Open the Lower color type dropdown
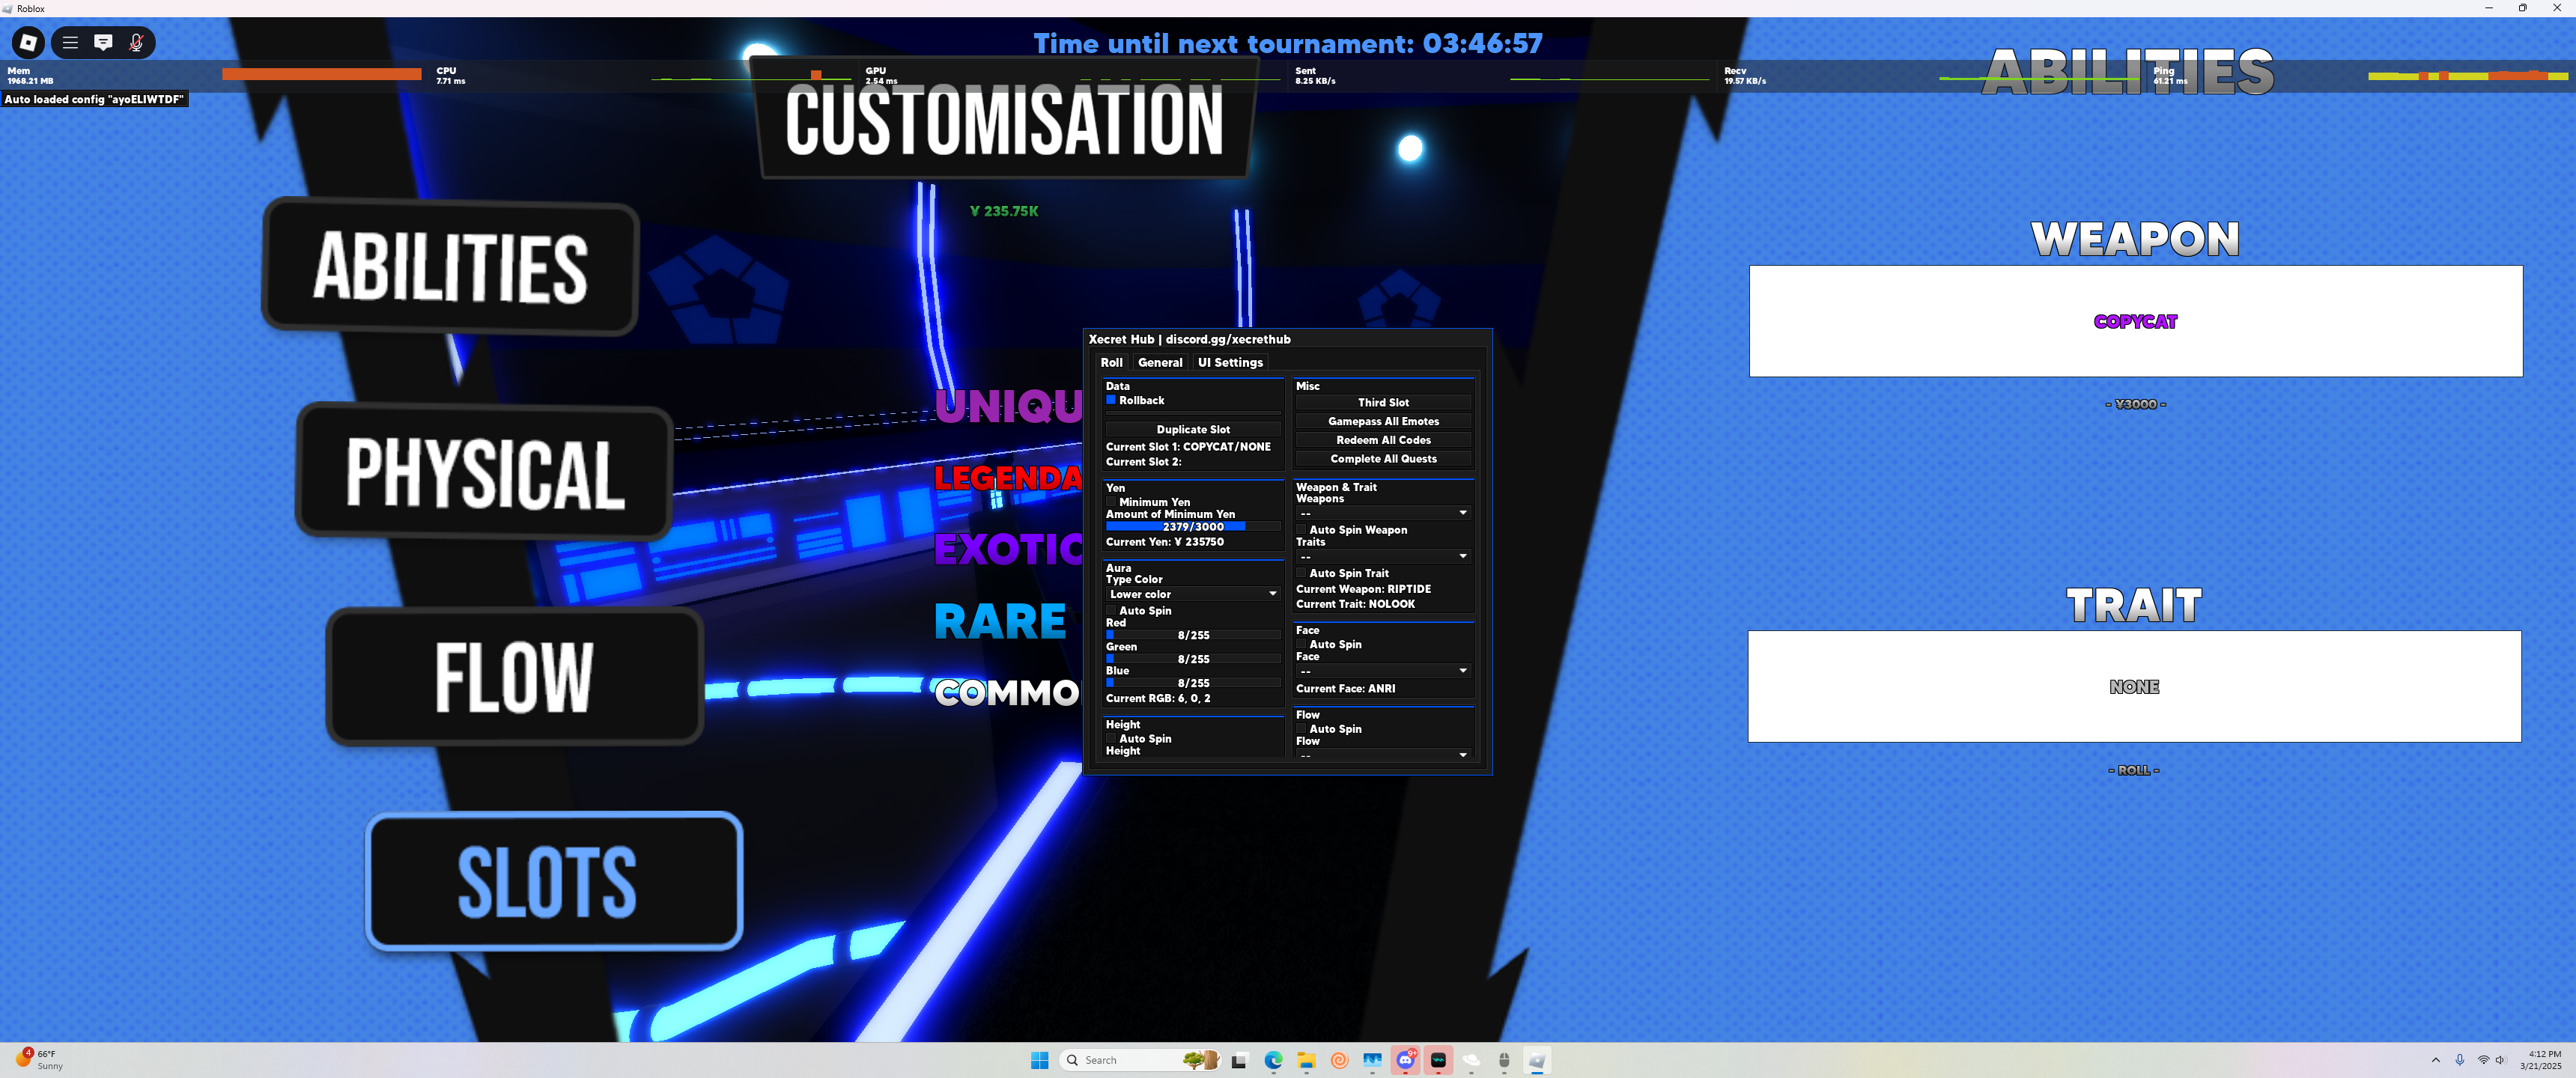2576x1078 pixels. click(1192, 594)
